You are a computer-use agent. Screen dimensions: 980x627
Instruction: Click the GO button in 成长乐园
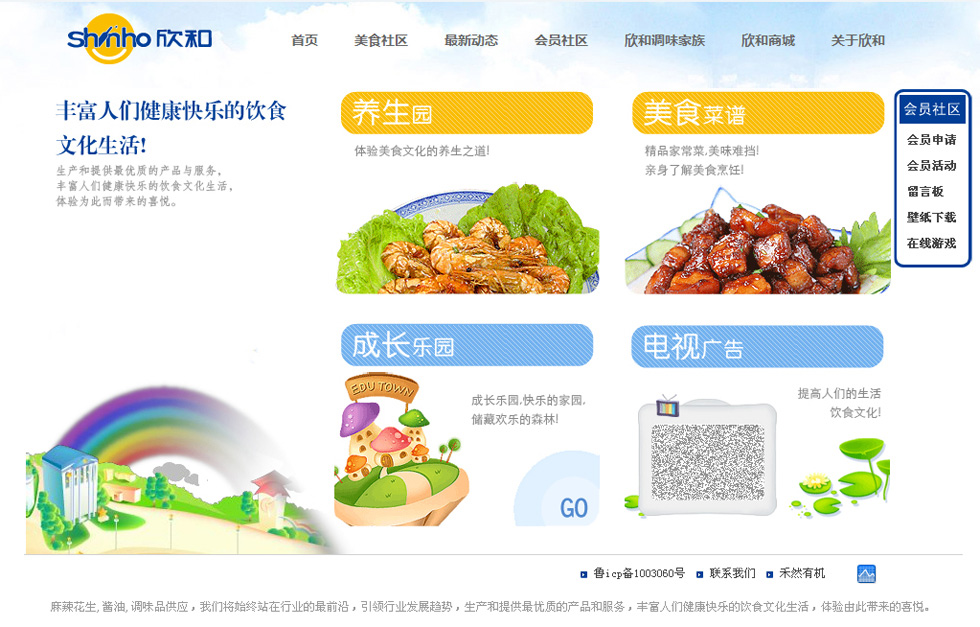pyautogui.click(x=573, y=508)
